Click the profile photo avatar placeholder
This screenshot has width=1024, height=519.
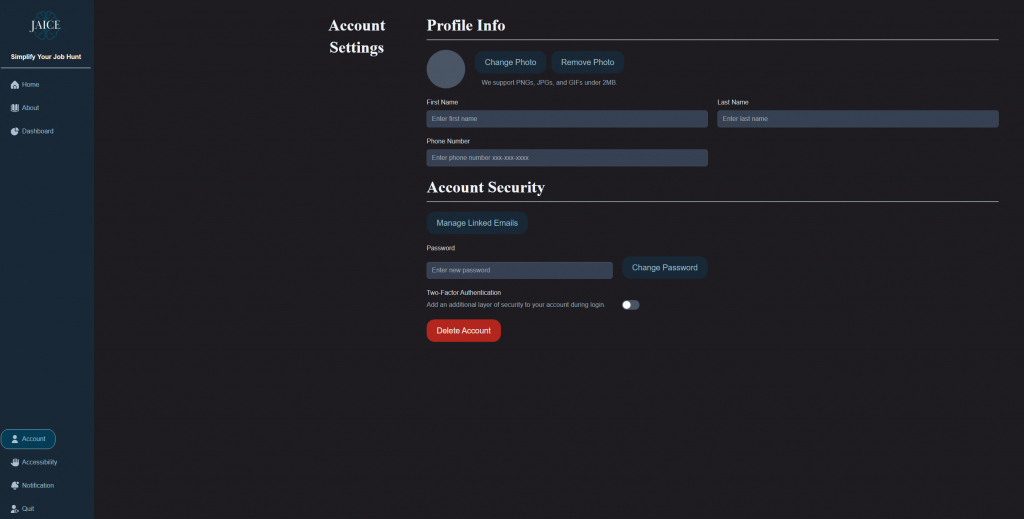pos(446,69)
